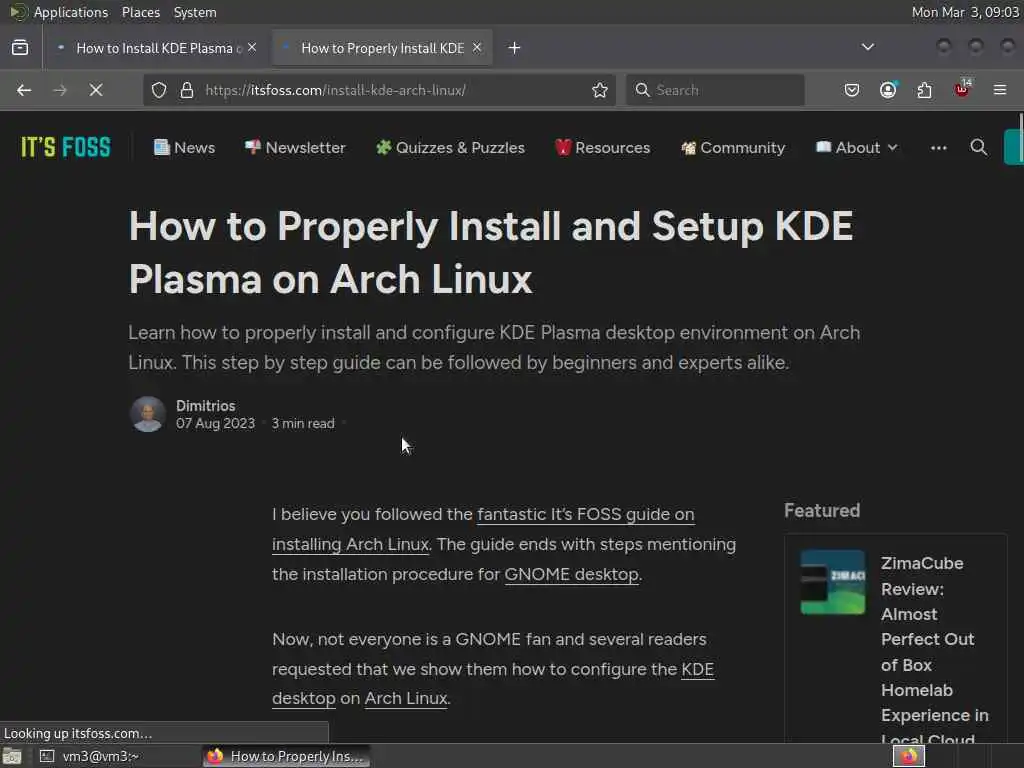Open the ZimaCube Review featured article title
The height and width of the screenshot is (768, 1024).
pos(935,651)
